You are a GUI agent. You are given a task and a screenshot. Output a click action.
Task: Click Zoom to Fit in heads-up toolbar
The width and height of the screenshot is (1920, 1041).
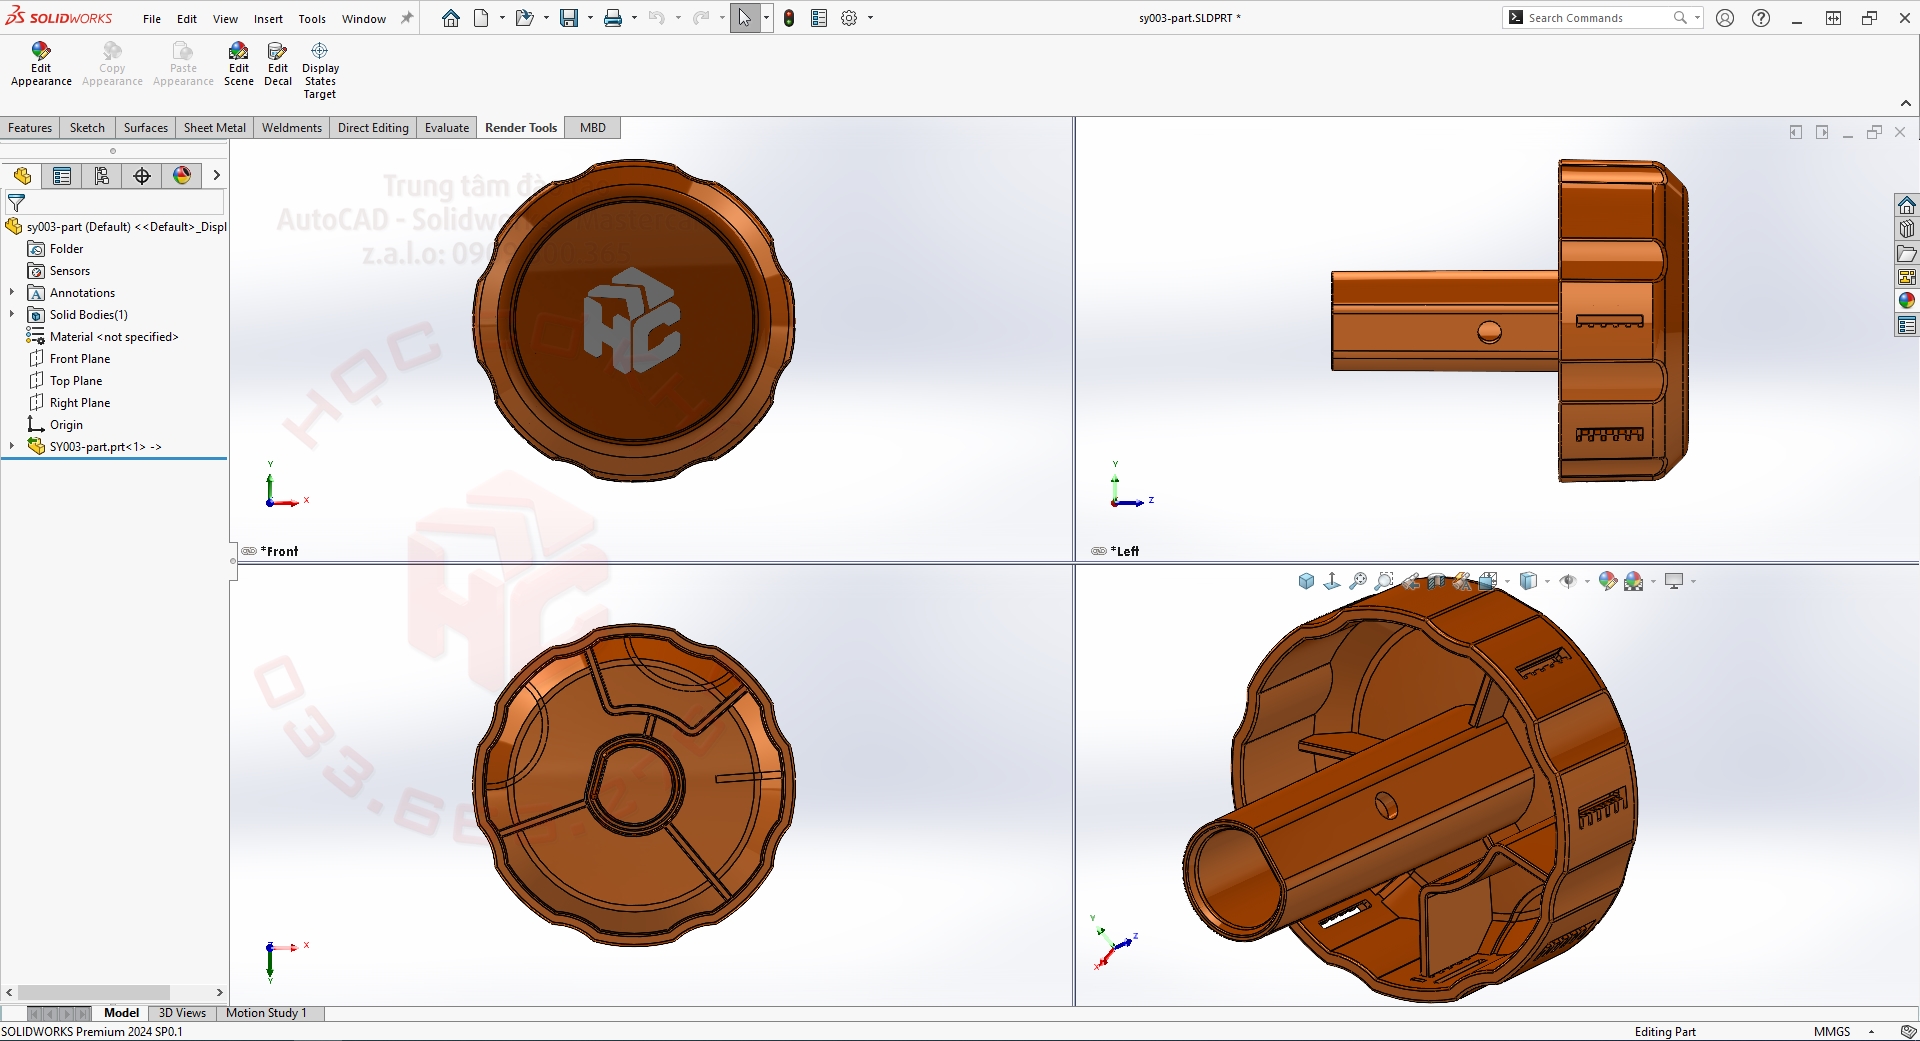point(1358,581)
